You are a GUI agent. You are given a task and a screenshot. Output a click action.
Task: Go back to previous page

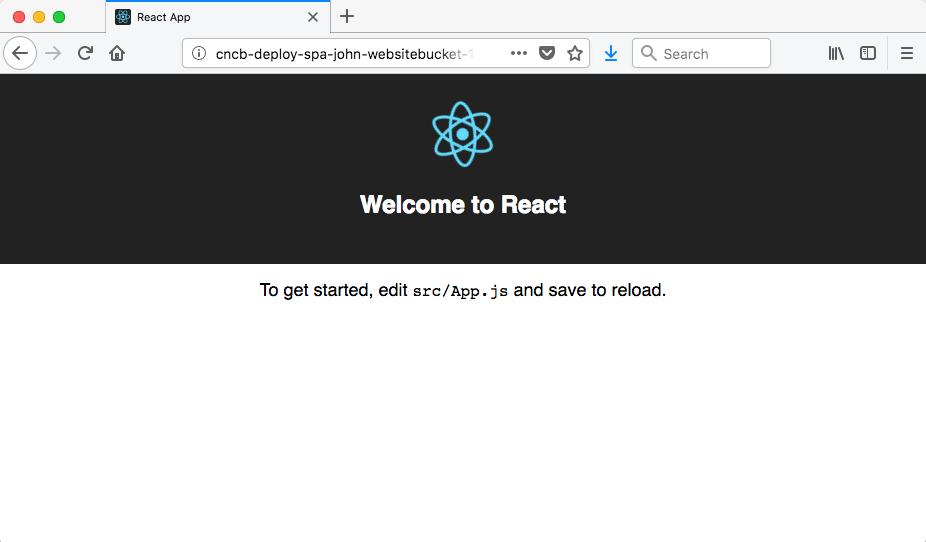pos(20,53)
